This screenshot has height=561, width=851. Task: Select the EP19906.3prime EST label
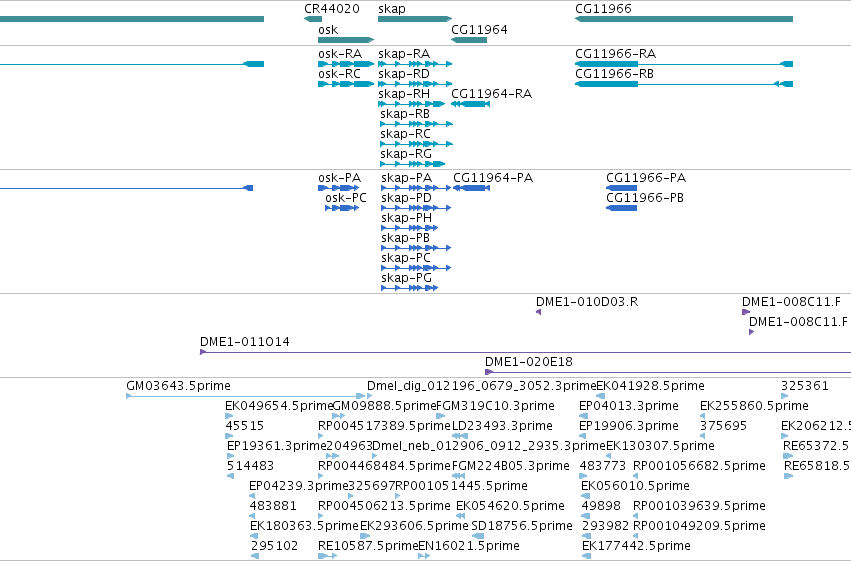click(628, 426)
